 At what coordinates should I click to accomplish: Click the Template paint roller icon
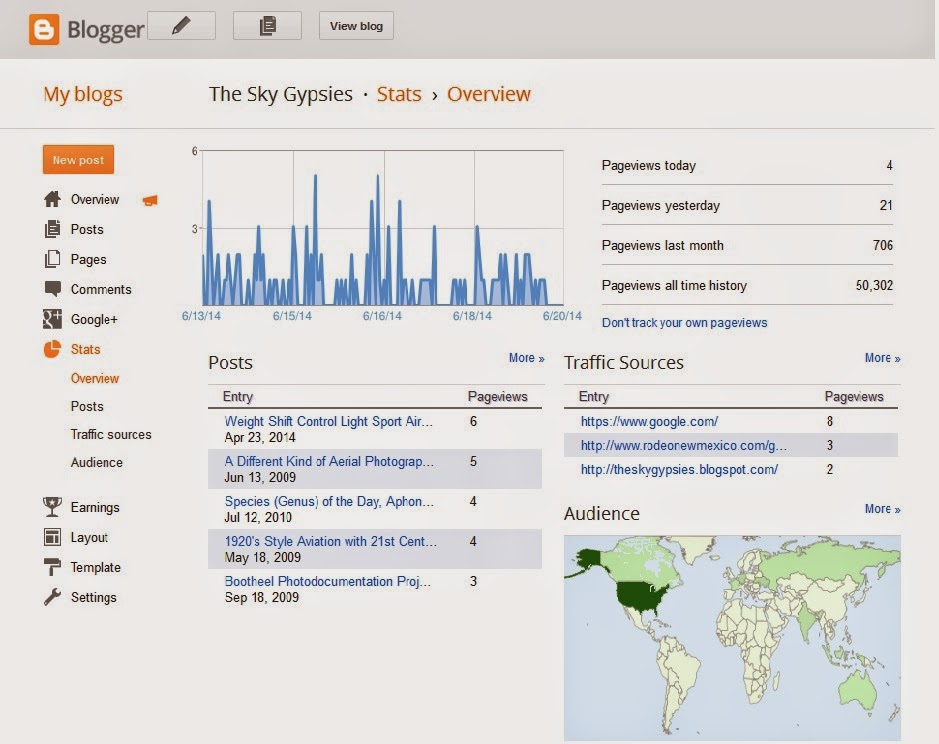tap(52, 567)
